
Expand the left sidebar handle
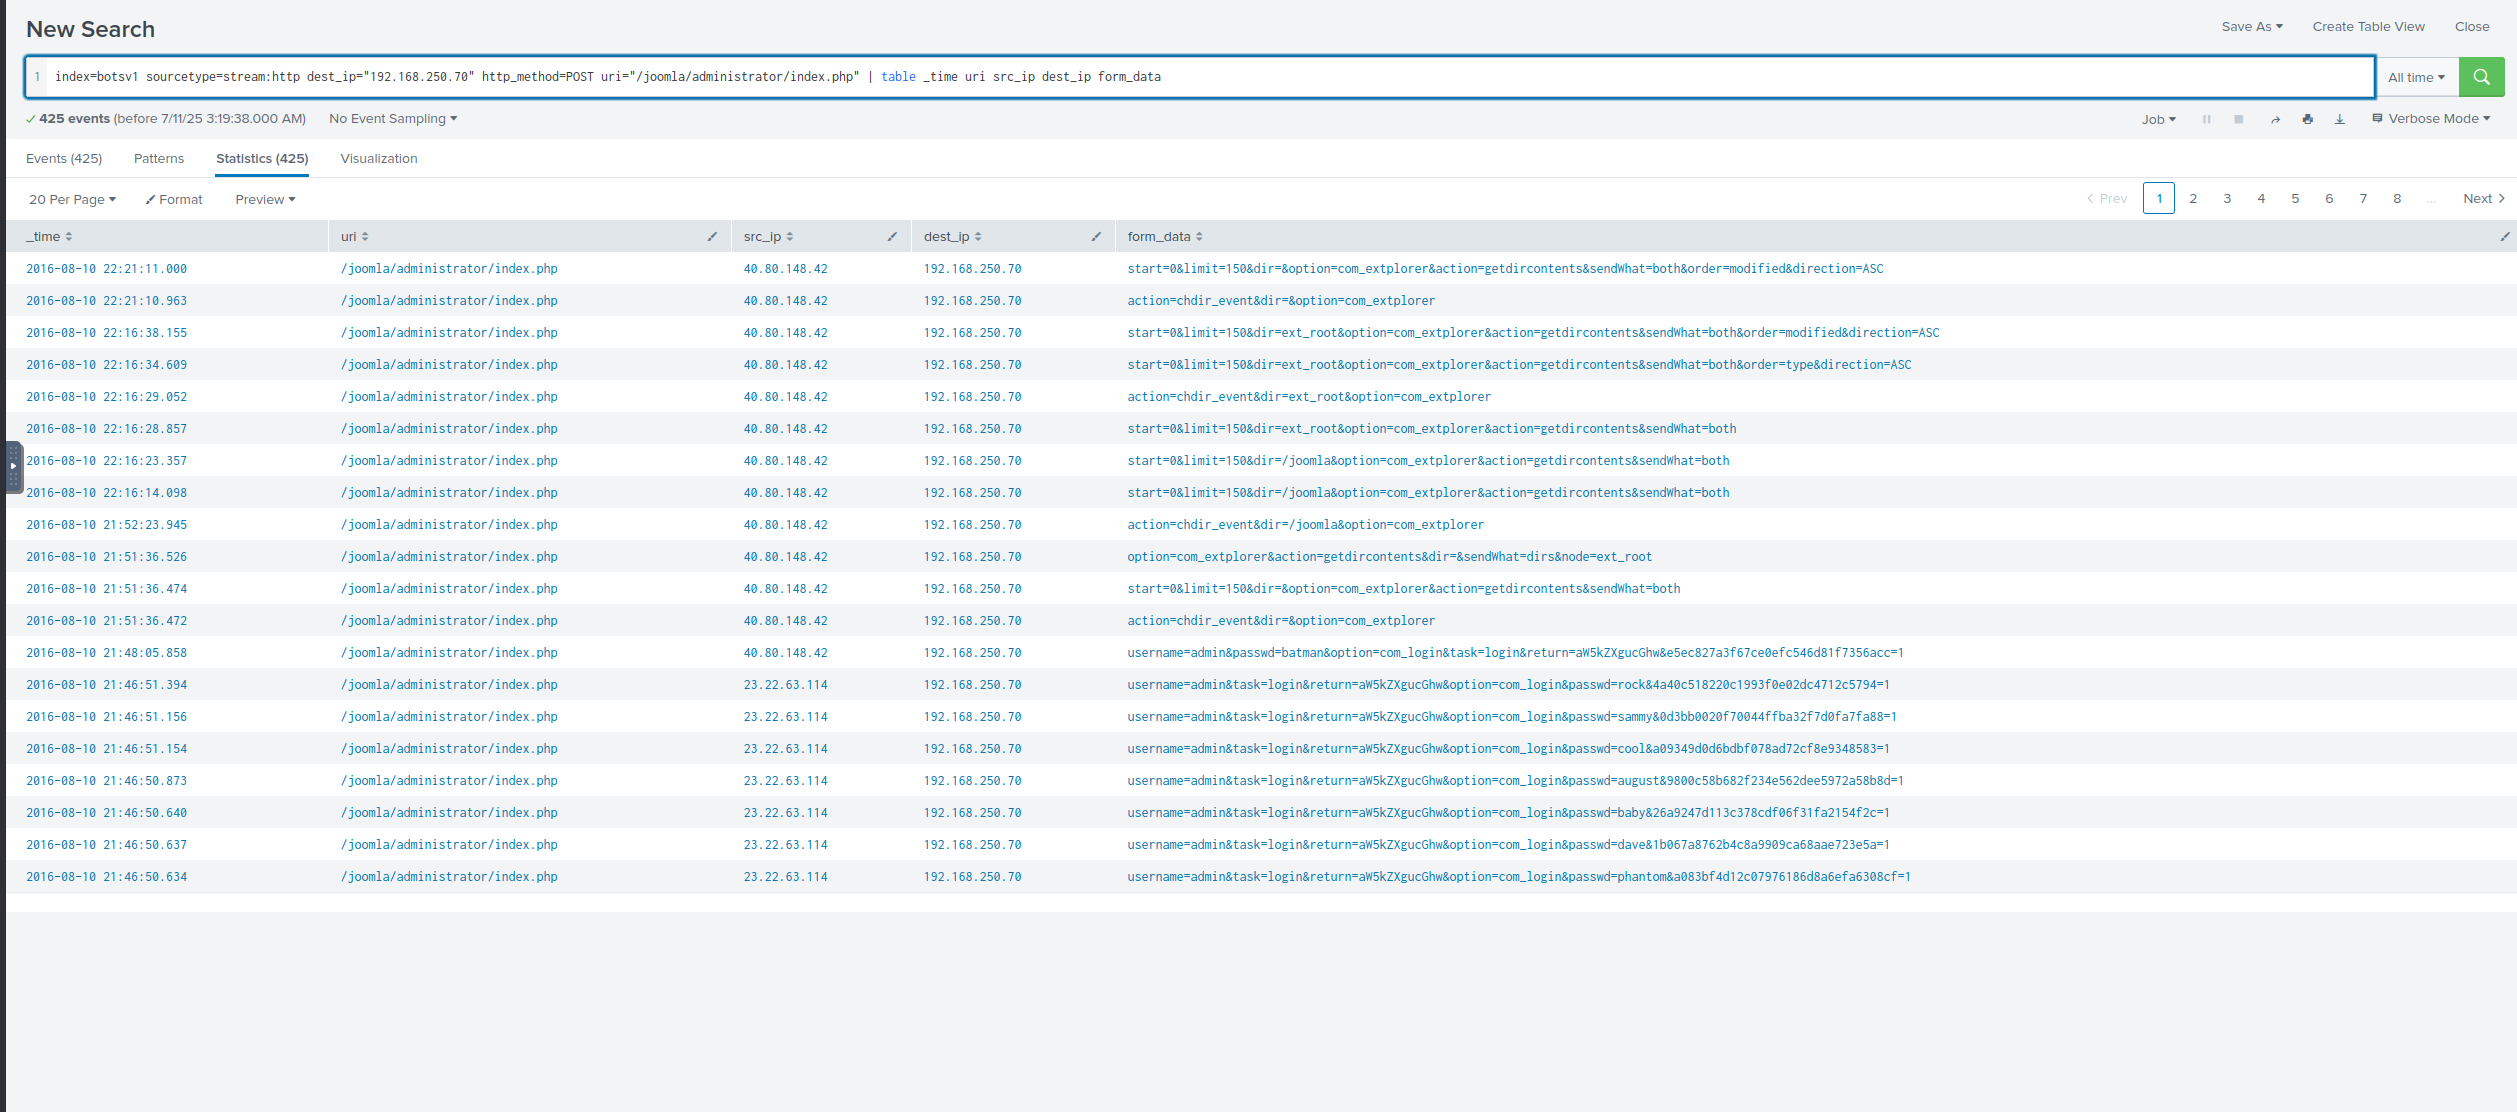point(13,466)
